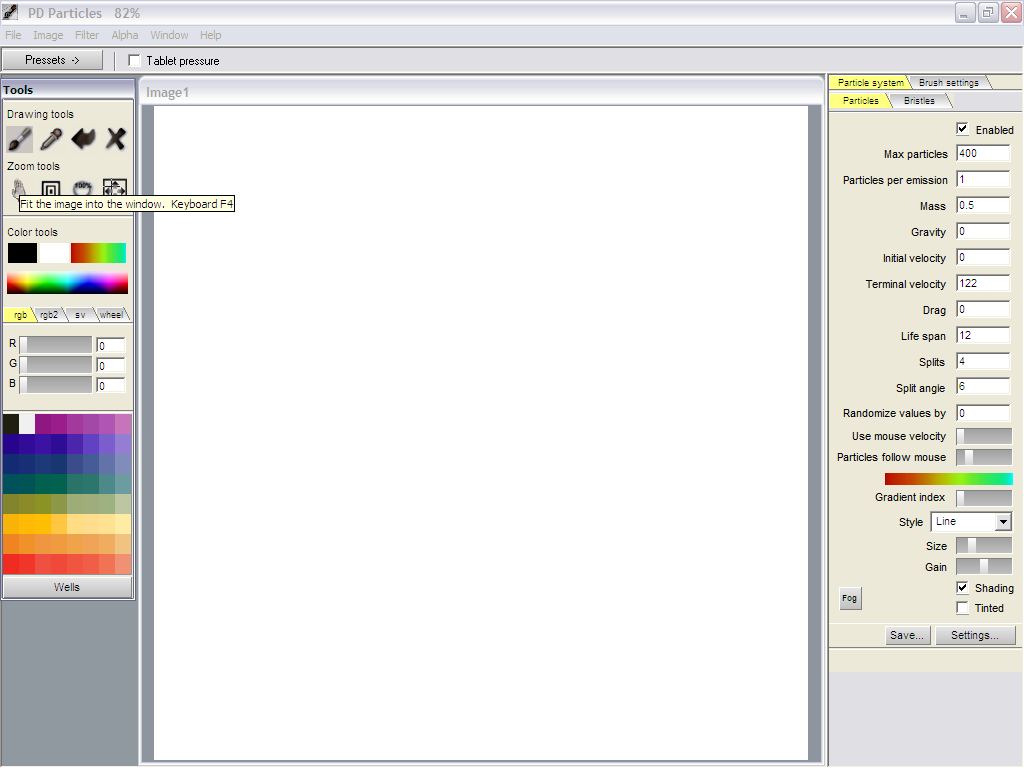Switch to the Brush settings tab
Viewport: 1024px width, 768px height.
coord(948,82)
